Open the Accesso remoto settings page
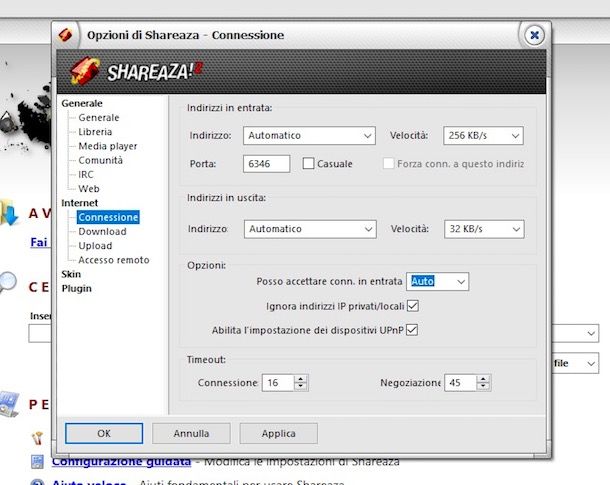 (114, 260)
